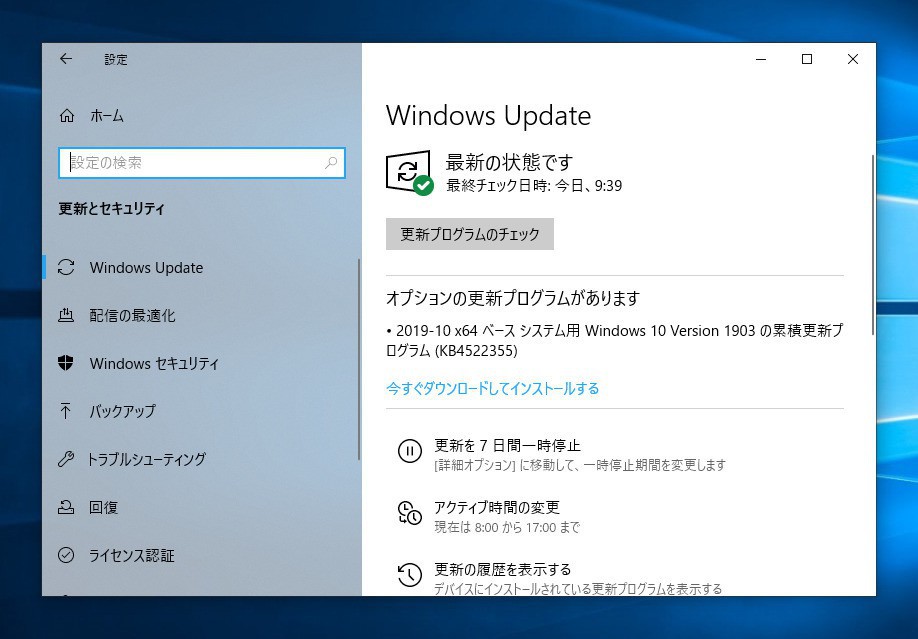Open アクティブ時間の変更
The height and width of the screenshot is (639, 918).
pyautogui.click(x=497, y=507)
